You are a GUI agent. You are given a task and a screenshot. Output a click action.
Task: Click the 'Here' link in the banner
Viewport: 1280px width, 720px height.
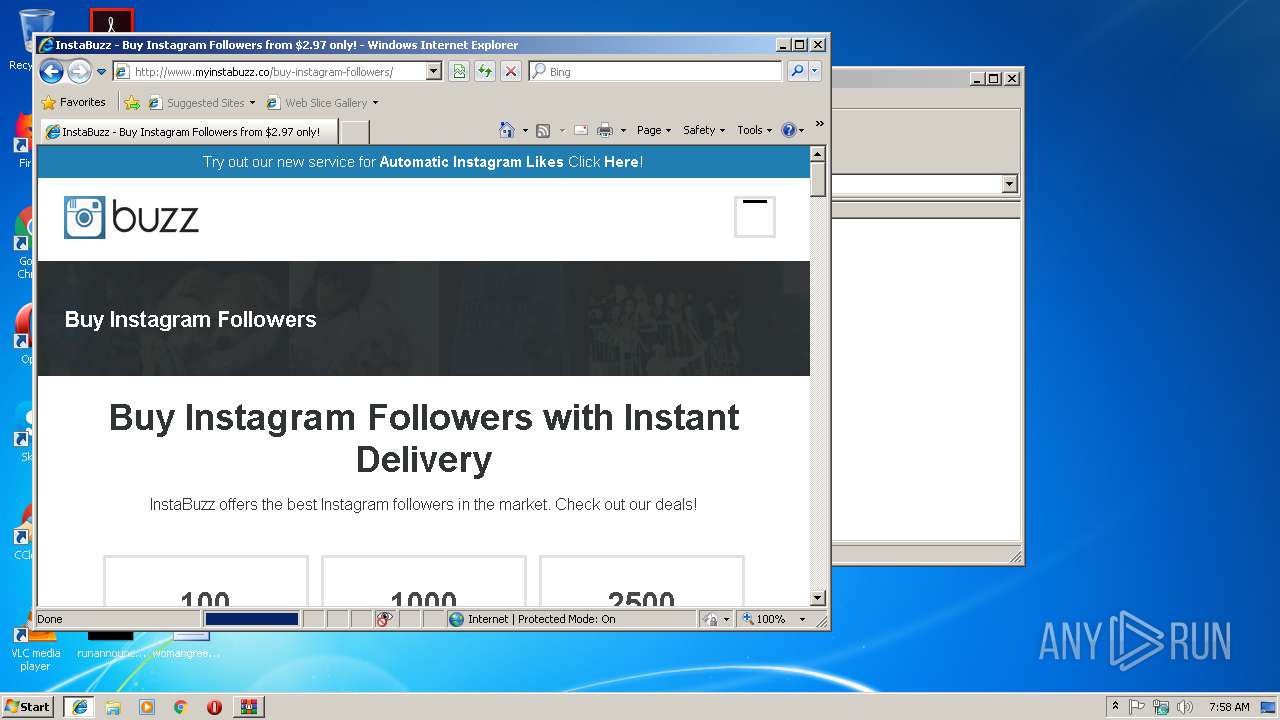(621, 162)
